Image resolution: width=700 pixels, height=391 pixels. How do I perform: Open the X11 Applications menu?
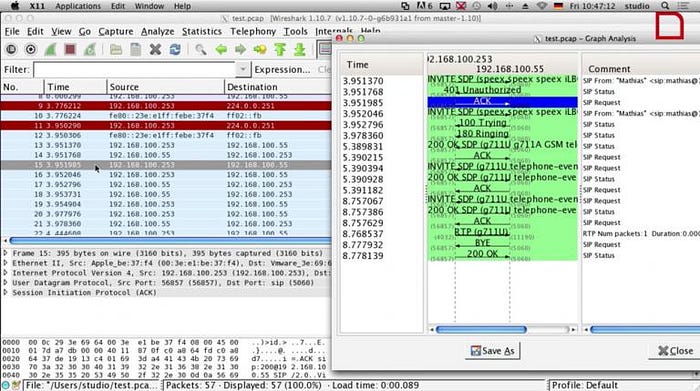[x=78, y=6]
